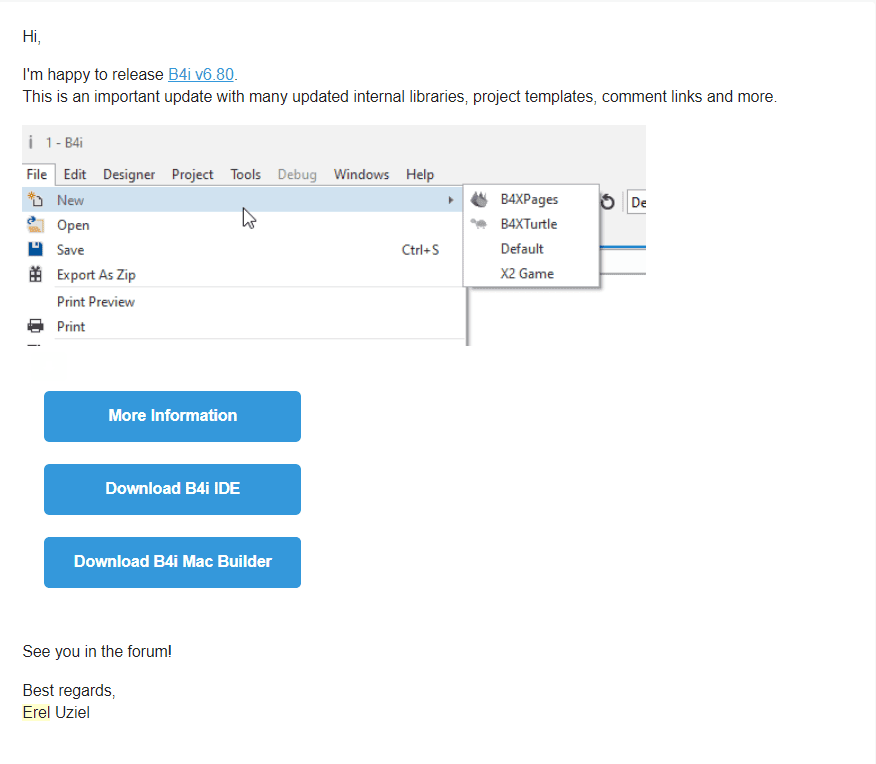Click the refresh arrow toolbar icon

607,202
